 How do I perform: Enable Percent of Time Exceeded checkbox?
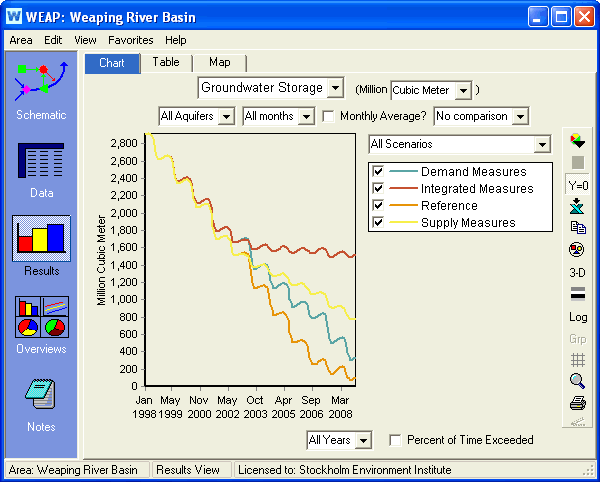tap(395, 440)
